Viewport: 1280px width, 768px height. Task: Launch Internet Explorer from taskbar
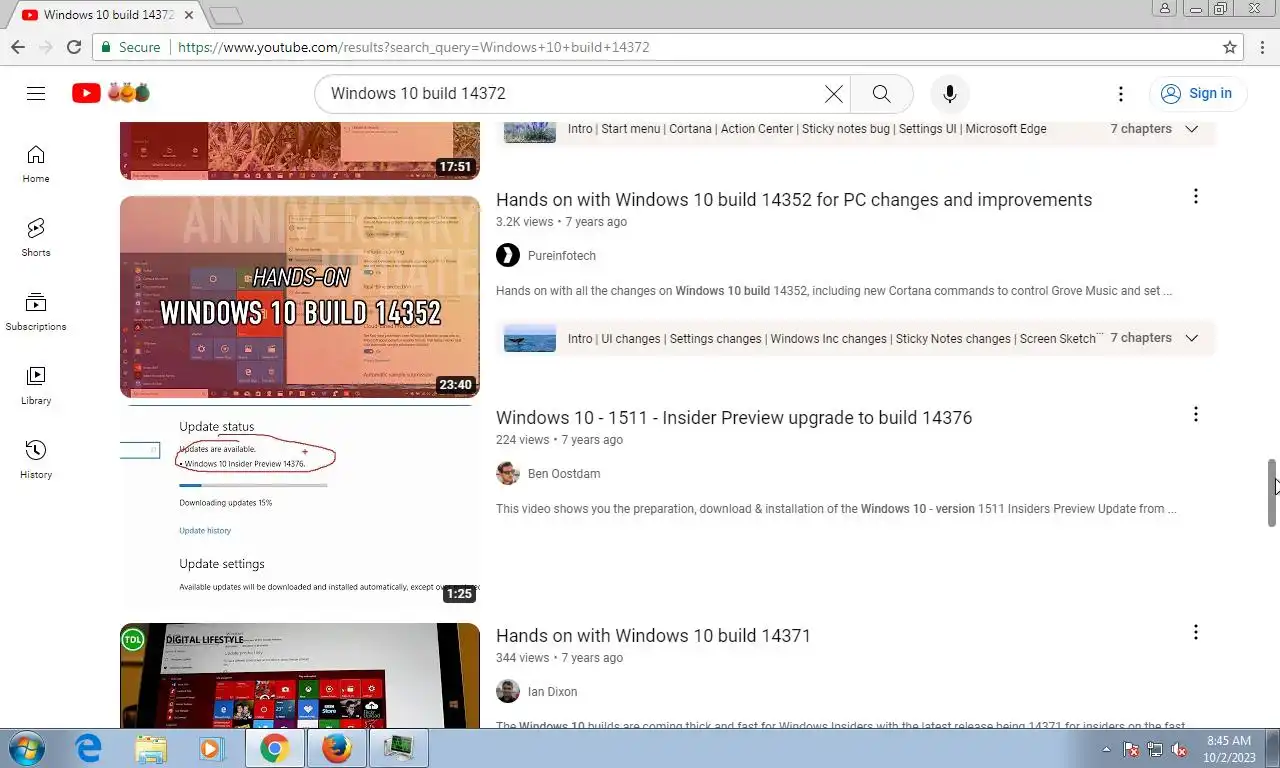pyautogui.click(x=89, y=748)
